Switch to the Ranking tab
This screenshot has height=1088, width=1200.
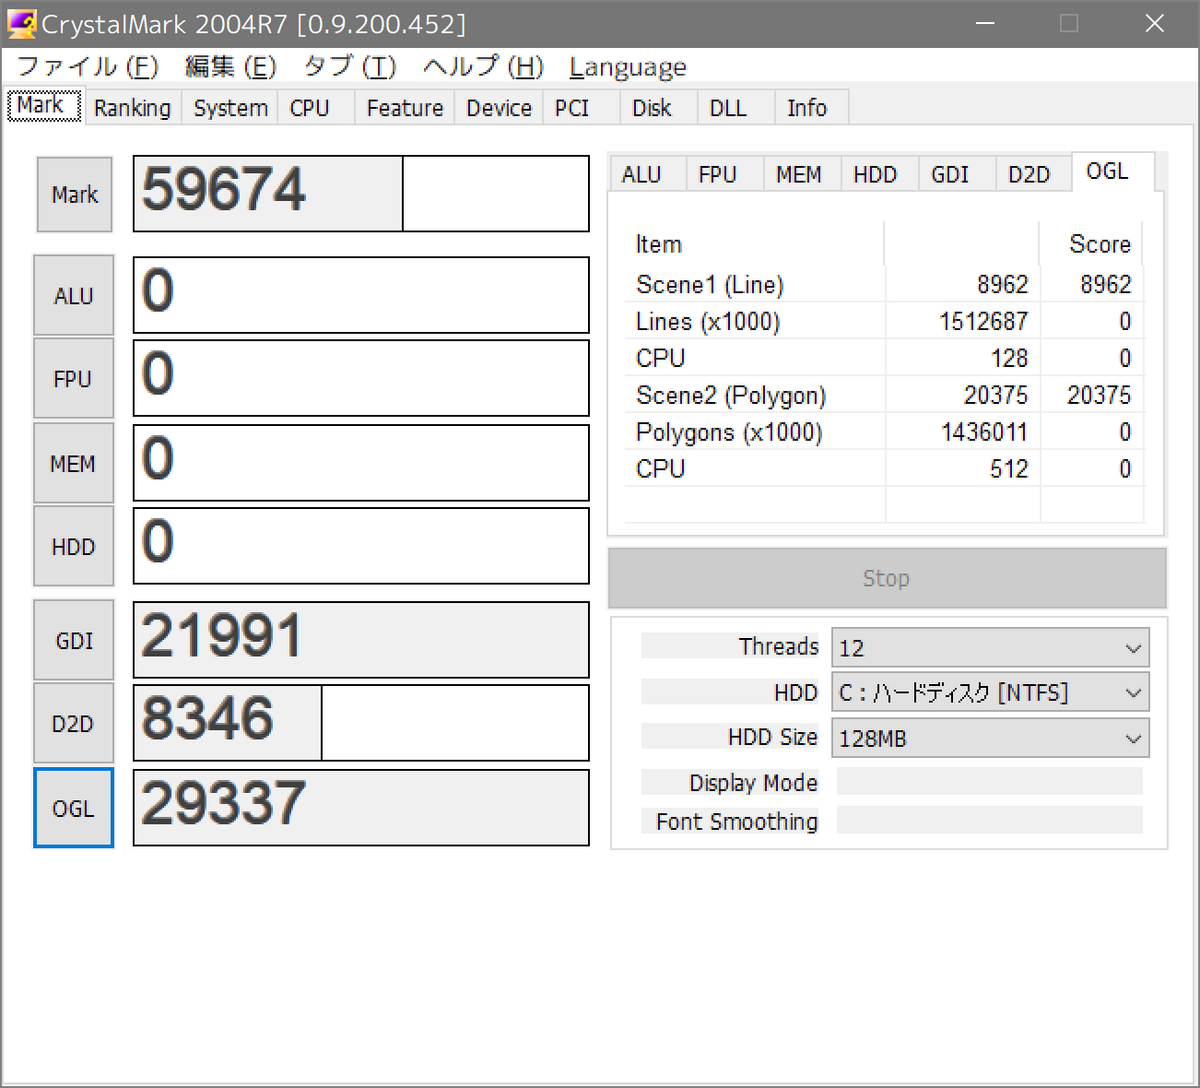(x=132, y=108)
